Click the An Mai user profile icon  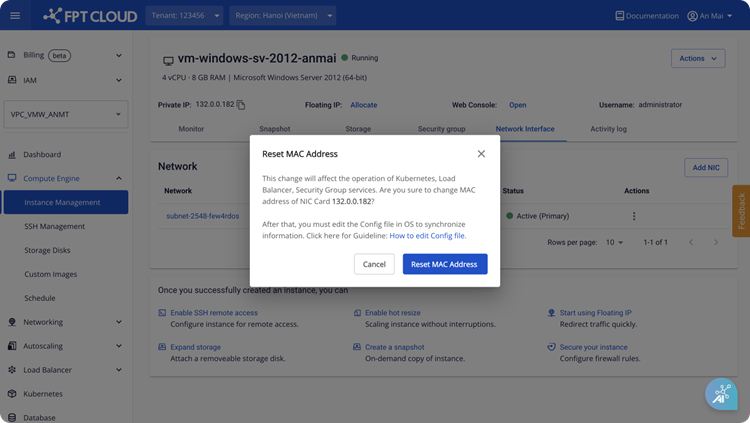(x=692, y=16)
